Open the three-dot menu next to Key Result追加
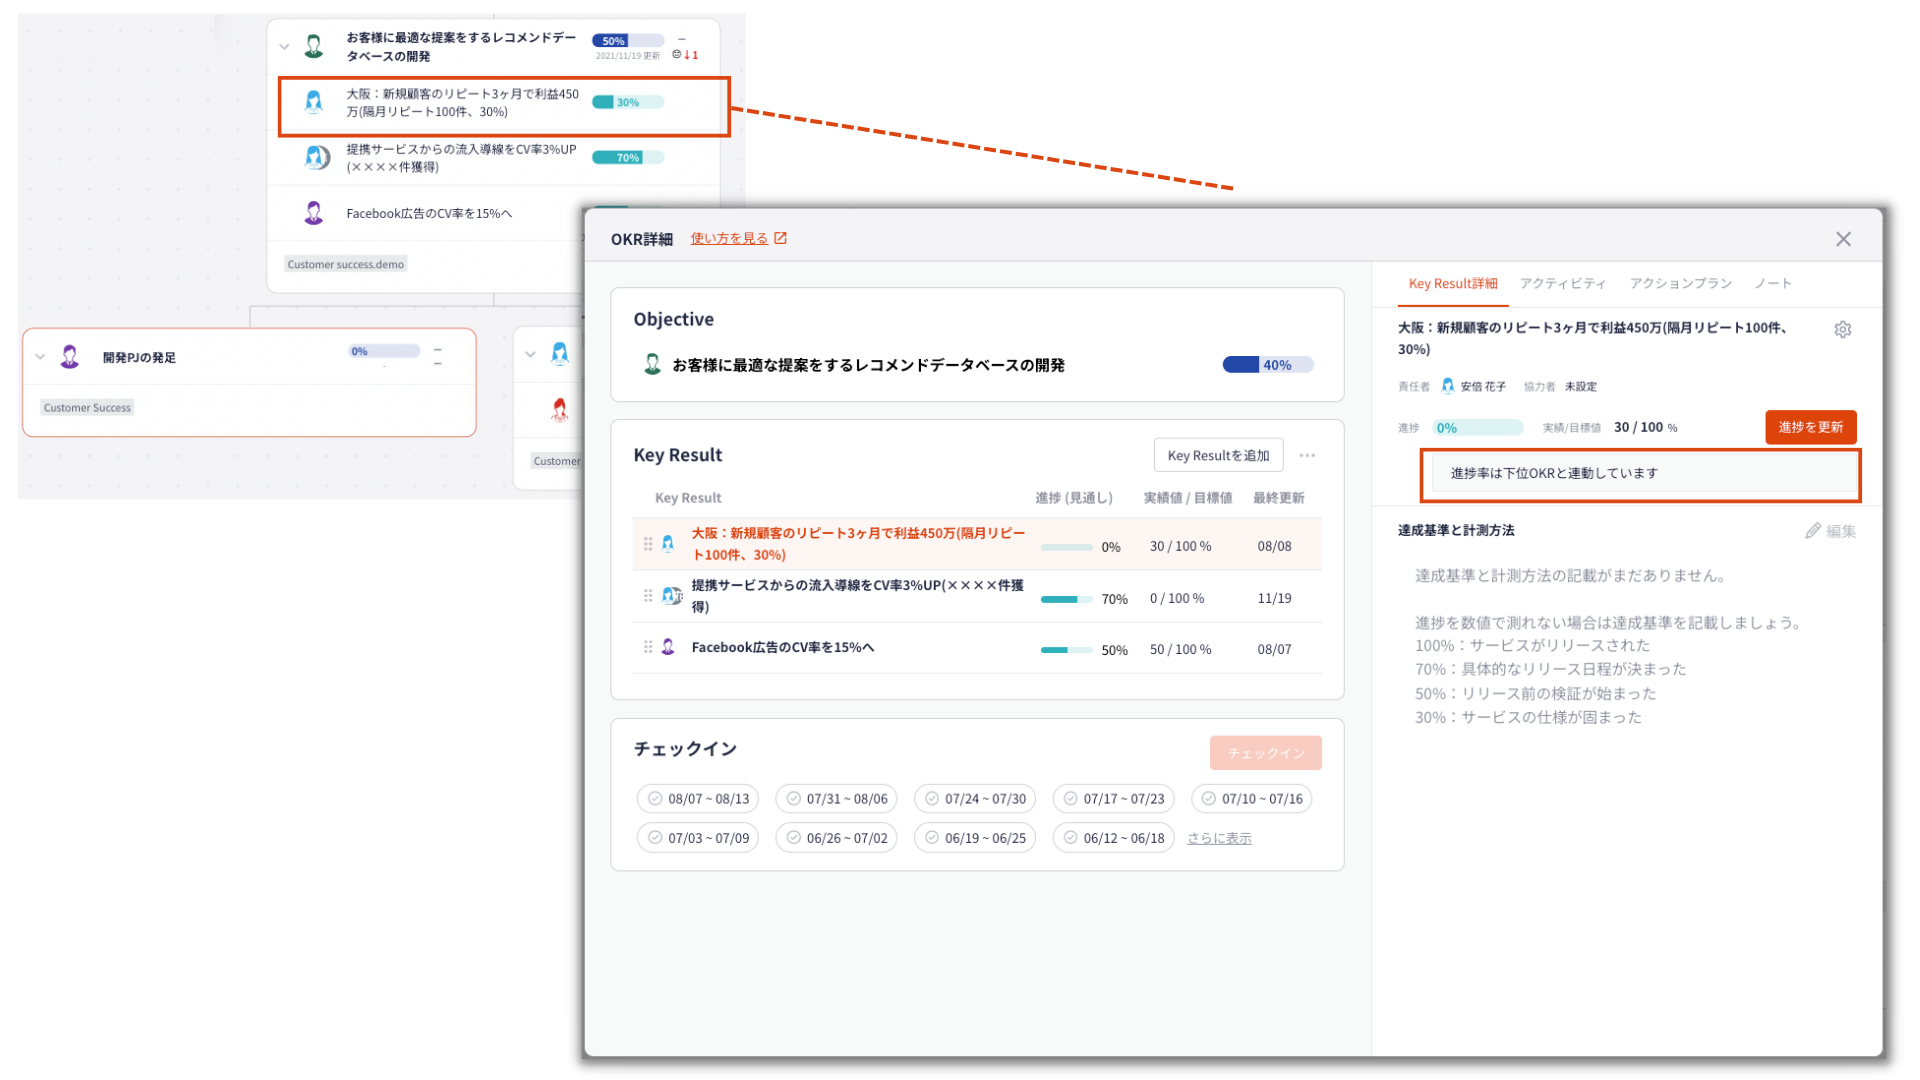This screenshot has width=1920, height=1080. click(1307, 455)
